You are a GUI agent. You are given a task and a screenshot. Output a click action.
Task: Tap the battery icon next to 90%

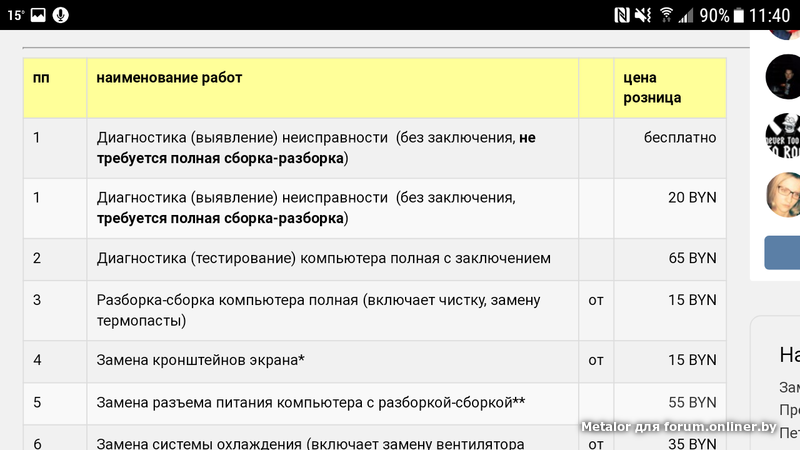pos(738,16)
